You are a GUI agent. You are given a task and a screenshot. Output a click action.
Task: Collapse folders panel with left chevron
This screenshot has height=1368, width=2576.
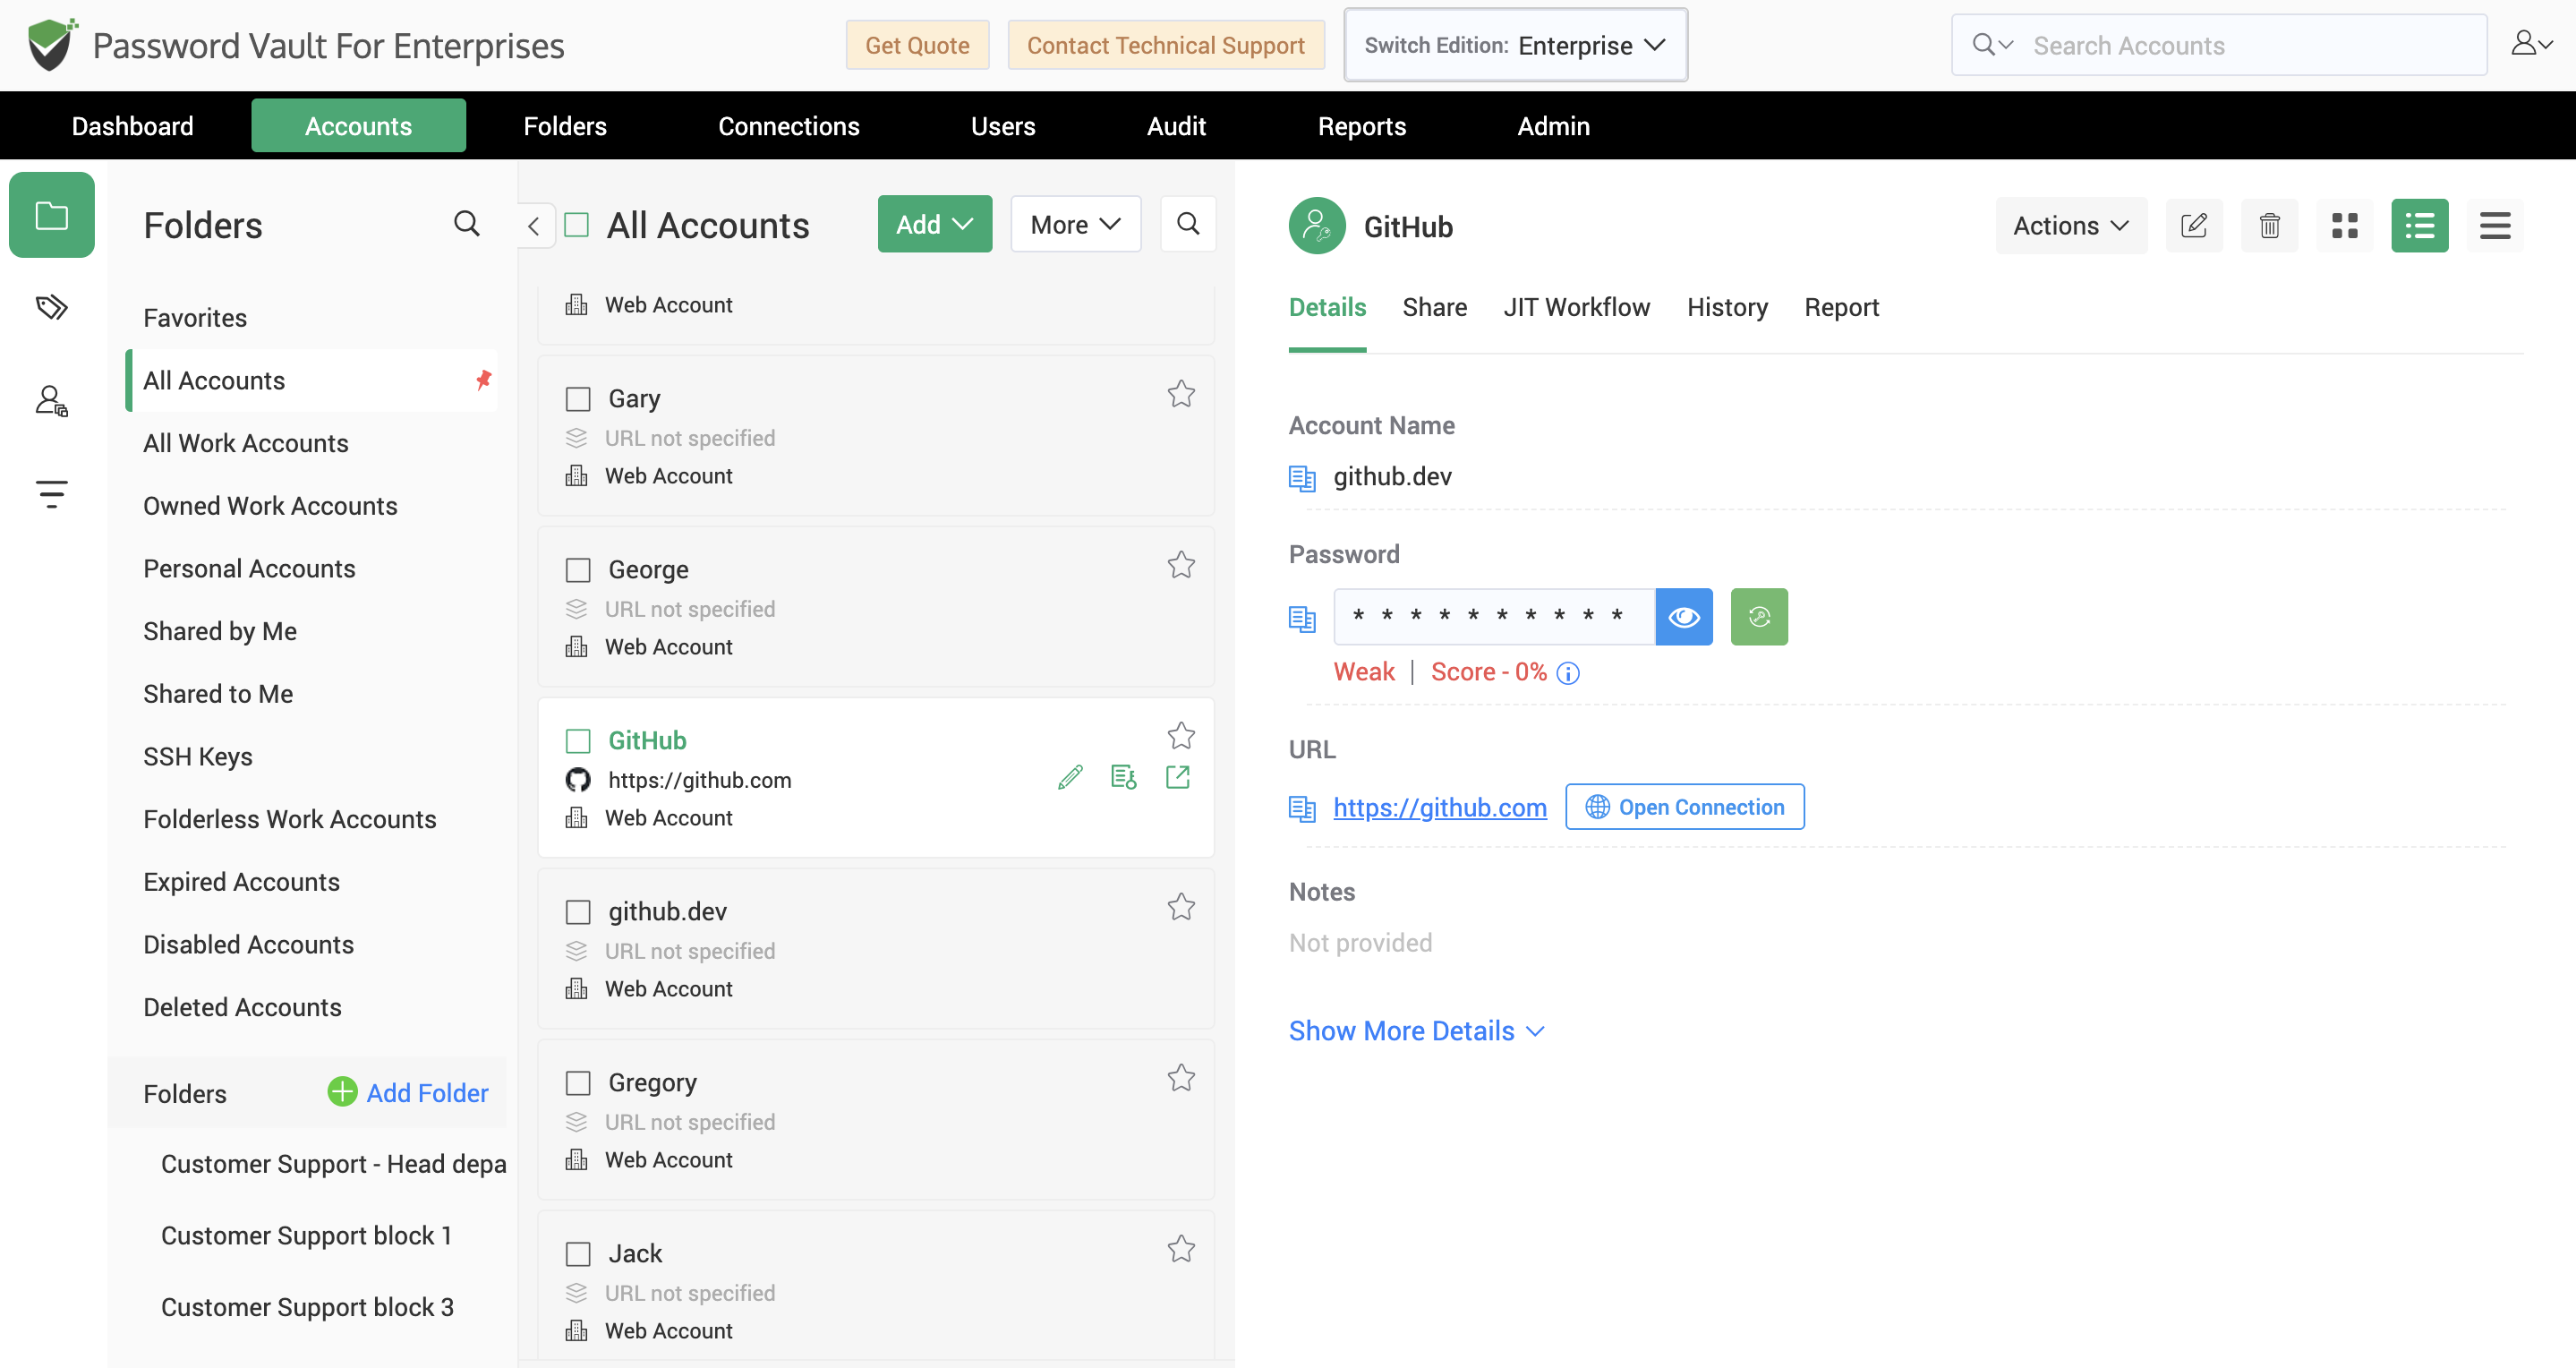[x=534, y=226]
